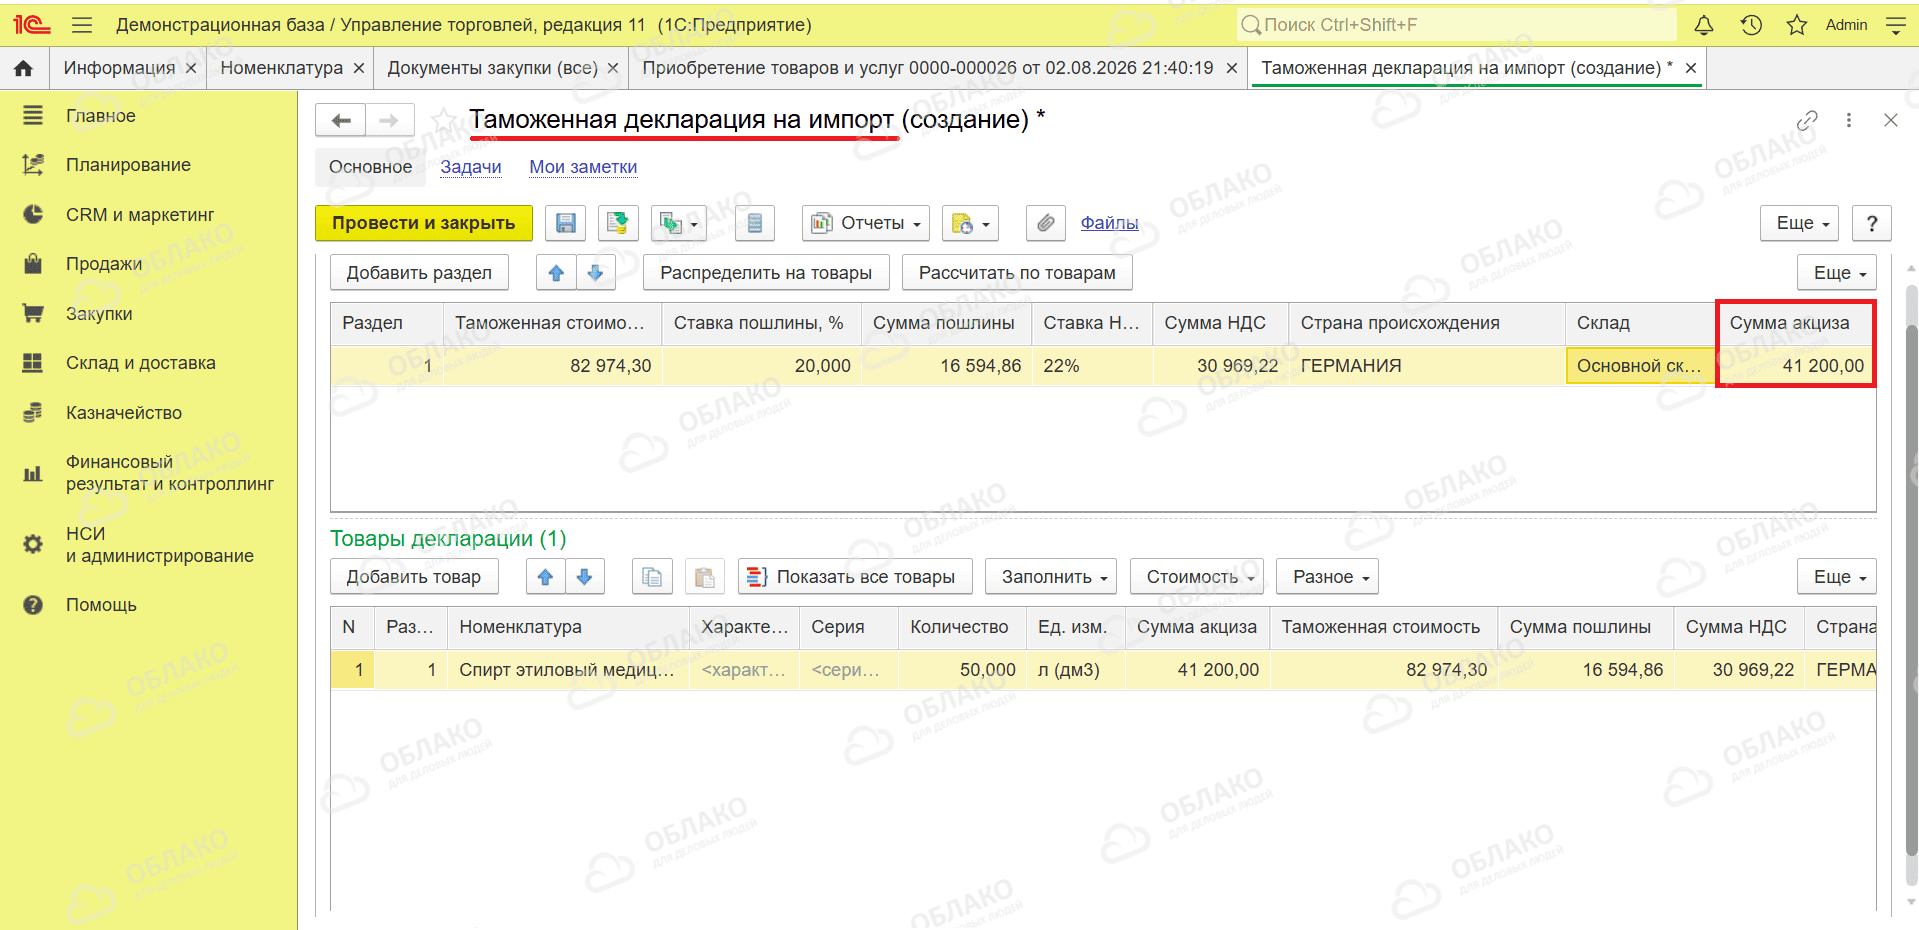Click Рассчитать по товарам

[1017, 273]
